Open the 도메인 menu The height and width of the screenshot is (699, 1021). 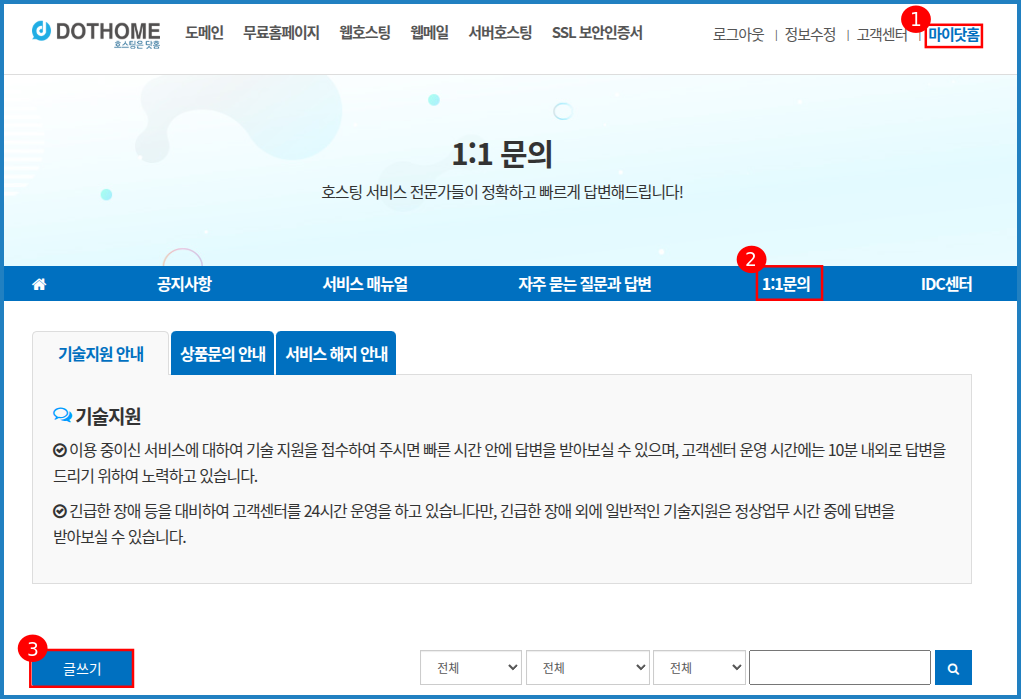pos(204,33)
